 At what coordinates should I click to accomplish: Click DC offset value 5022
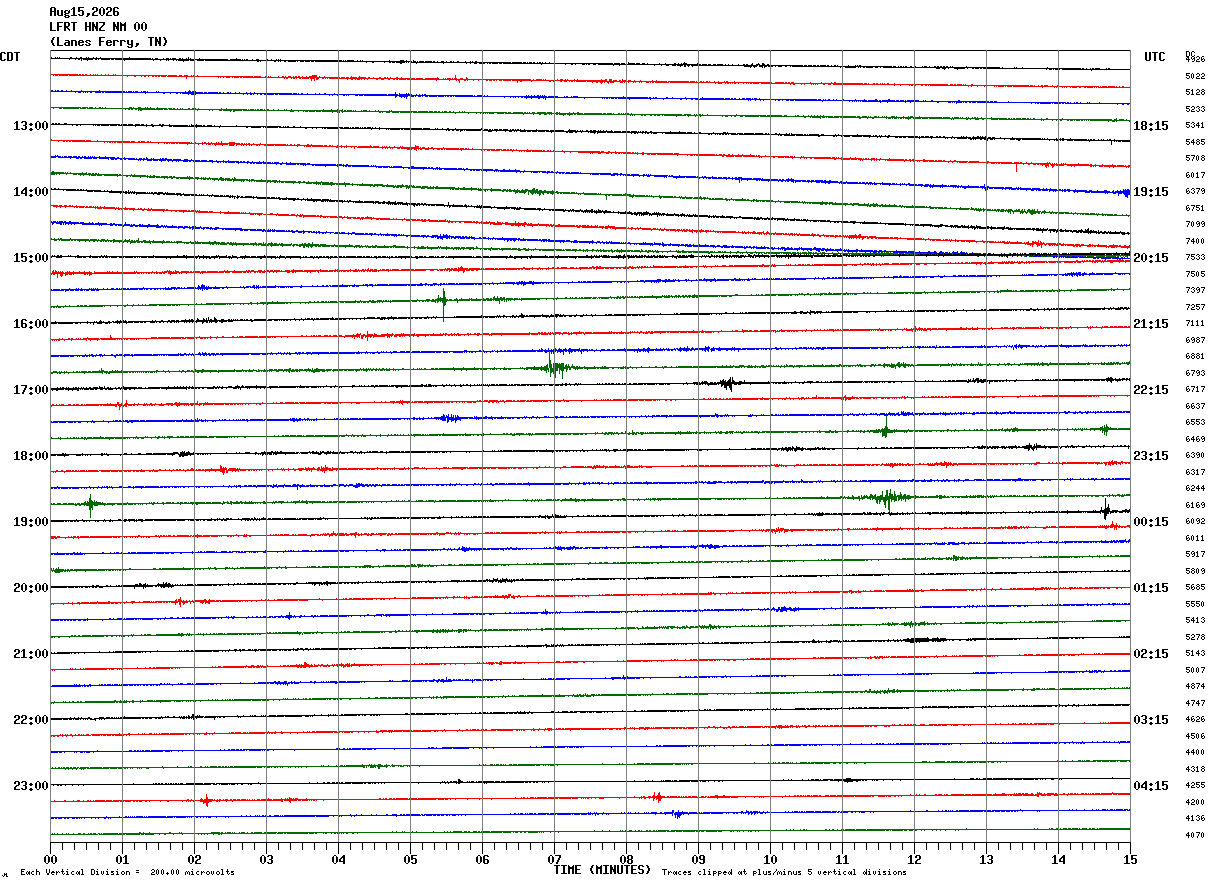pyautogui.click(x=1195, y=76)
